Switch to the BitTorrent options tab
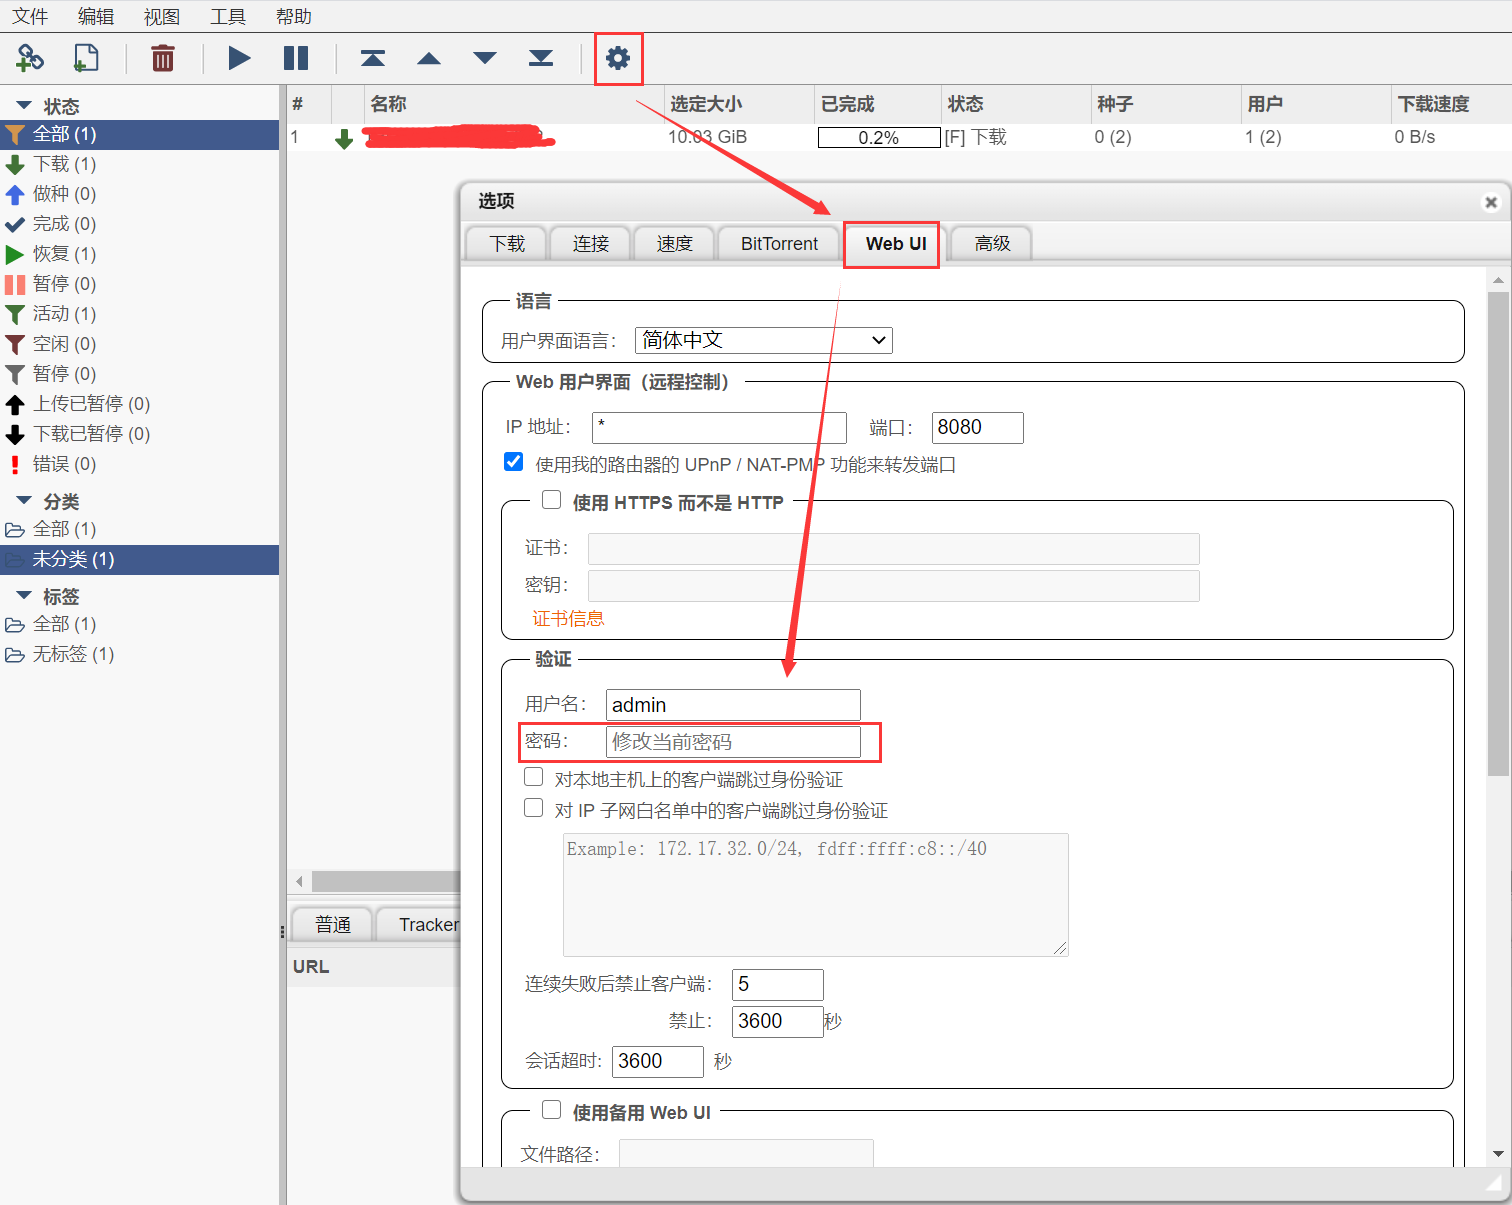Image resolution: width=1512 pixels, height=1205 pixels. 779,244
